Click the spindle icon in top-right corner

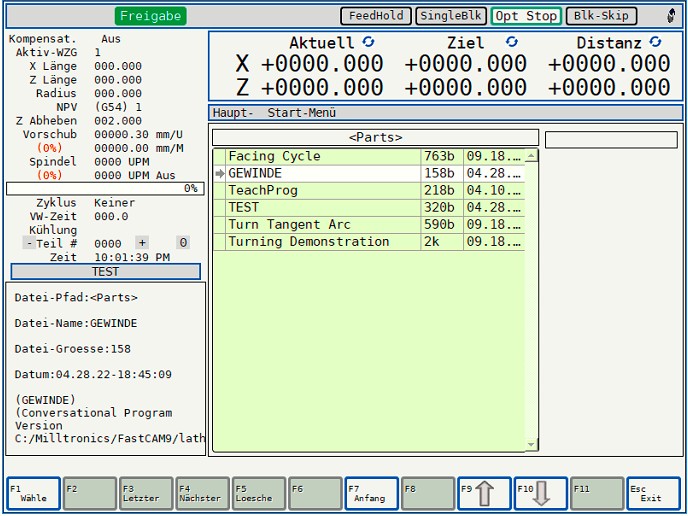coord(671,16)
